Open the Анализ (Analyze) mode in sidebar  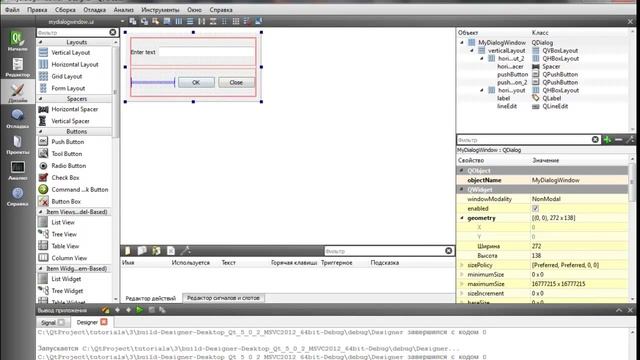[17, 170]
